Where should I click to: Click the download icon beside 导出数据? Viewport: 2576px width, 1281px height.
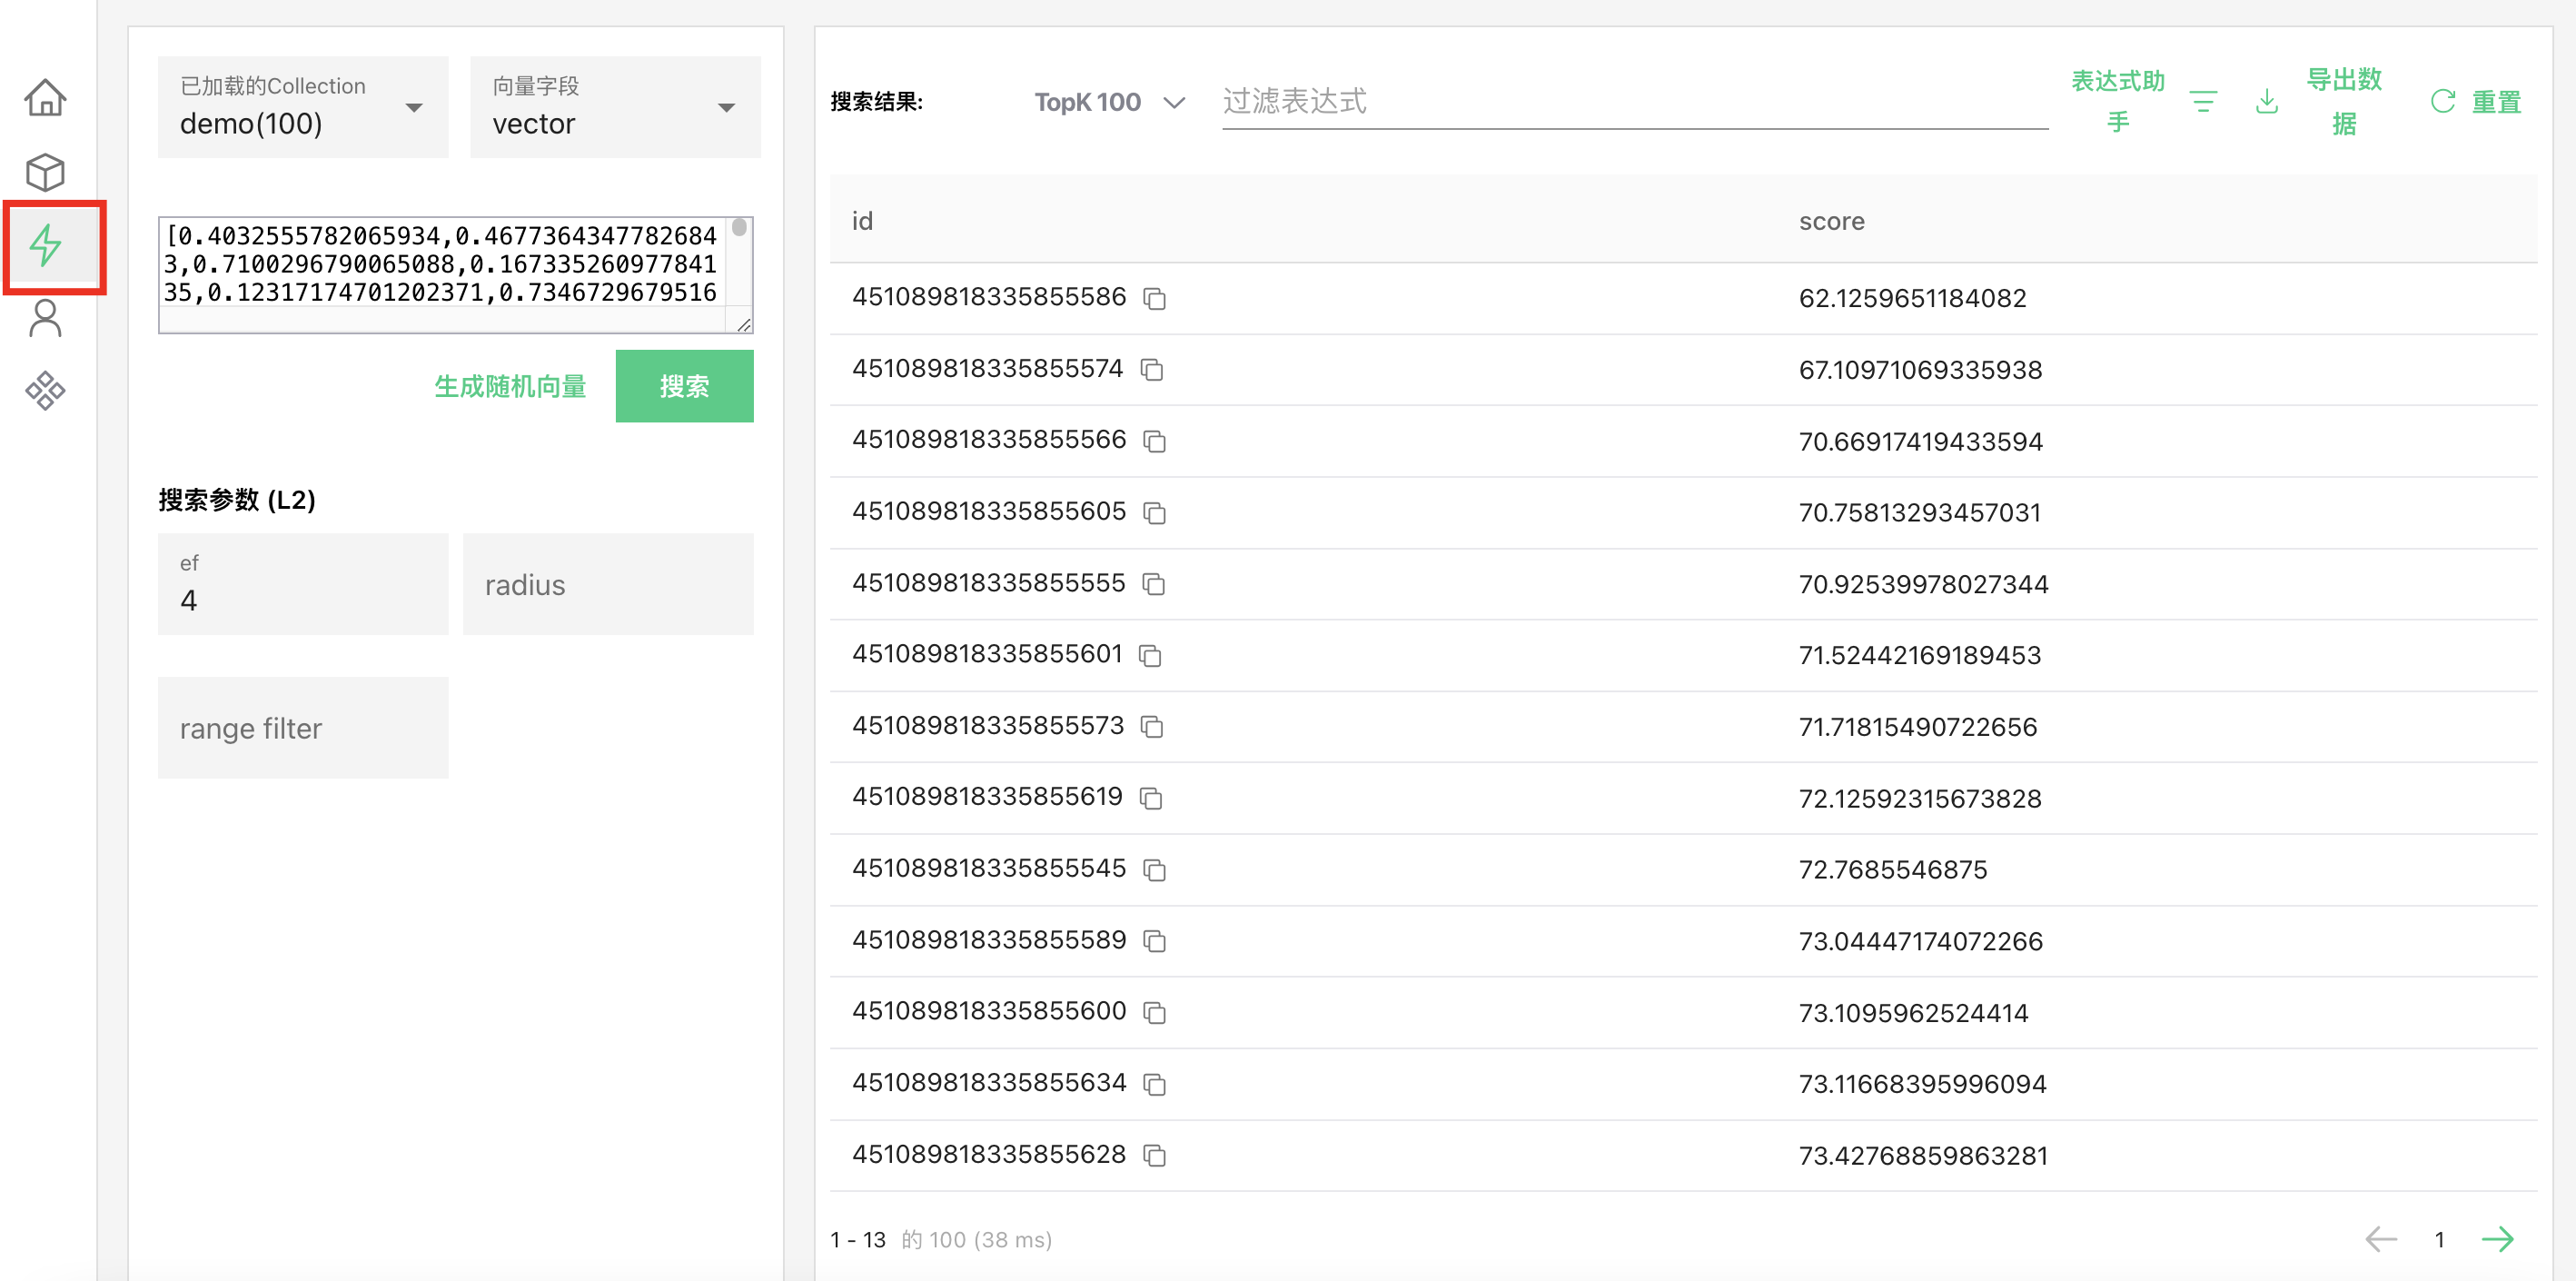coord(2267,102)
